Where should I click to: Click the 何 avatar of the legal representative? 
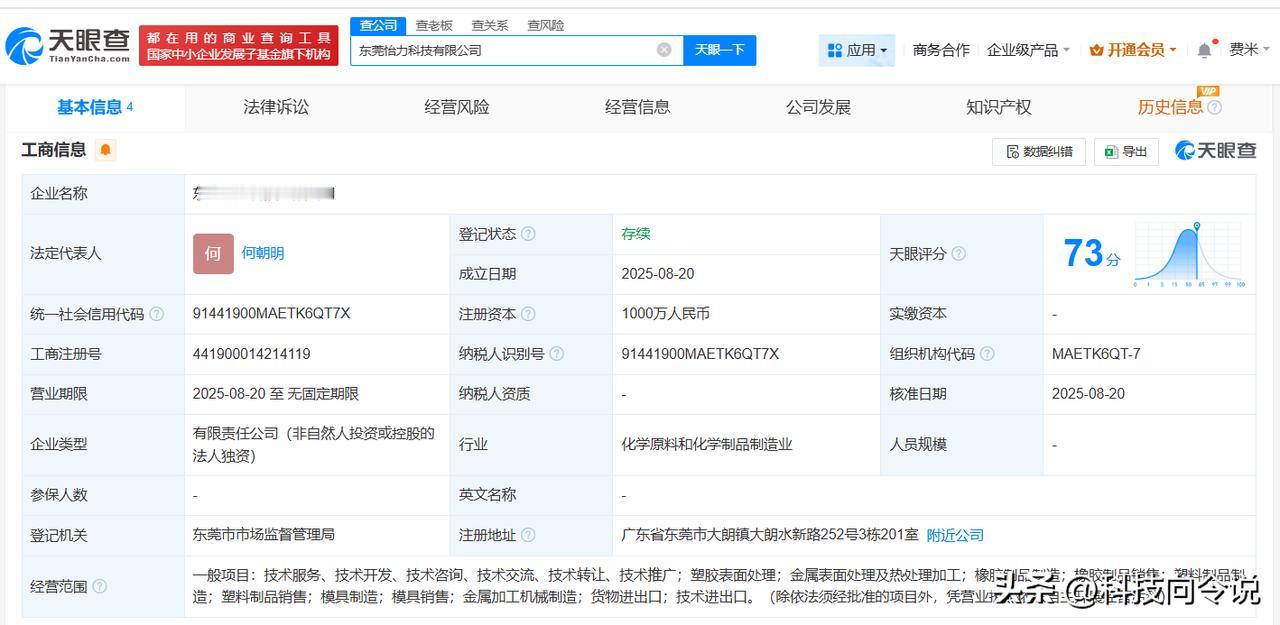click(213, 254)
